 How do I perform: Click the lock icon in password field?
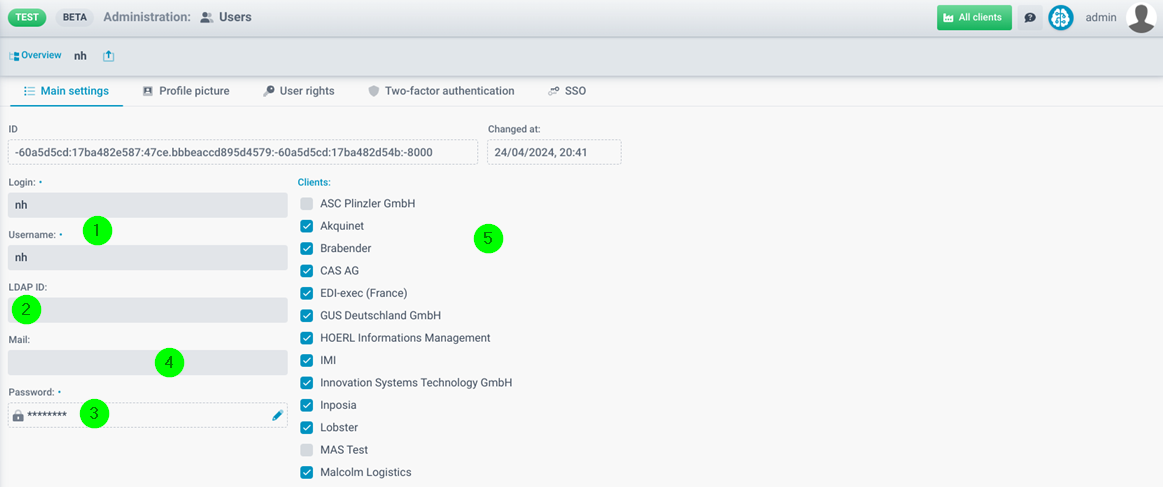(x=18, y=415)
